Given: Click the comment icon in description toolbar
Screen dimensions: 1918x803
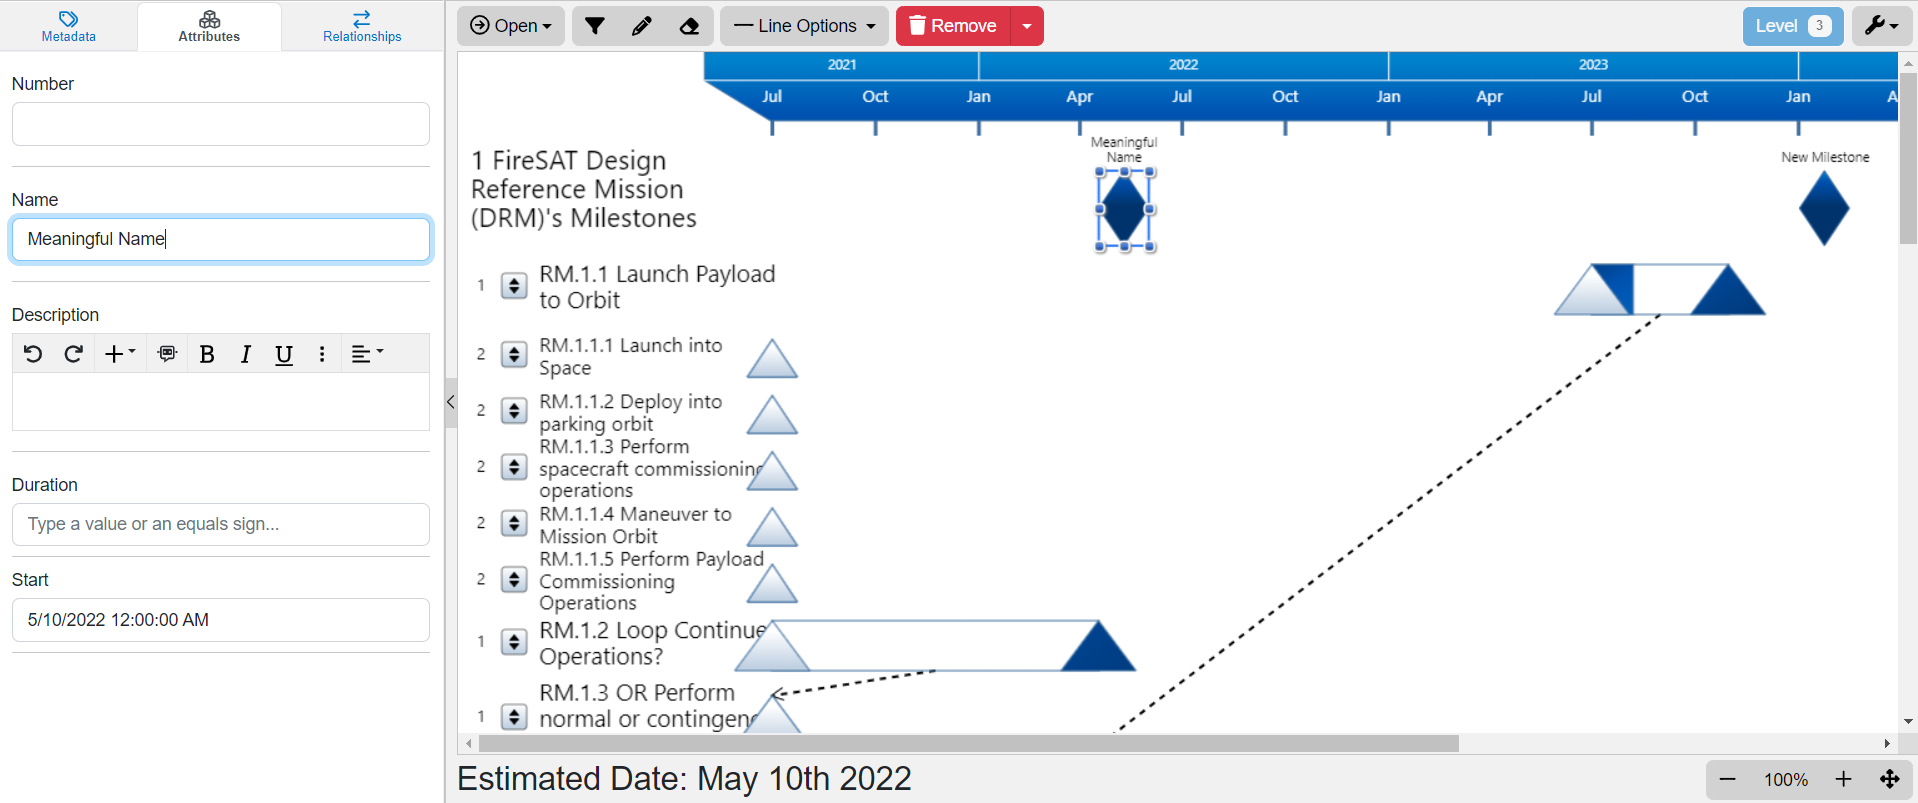Looking at the screenshot, I should [167, 354].
